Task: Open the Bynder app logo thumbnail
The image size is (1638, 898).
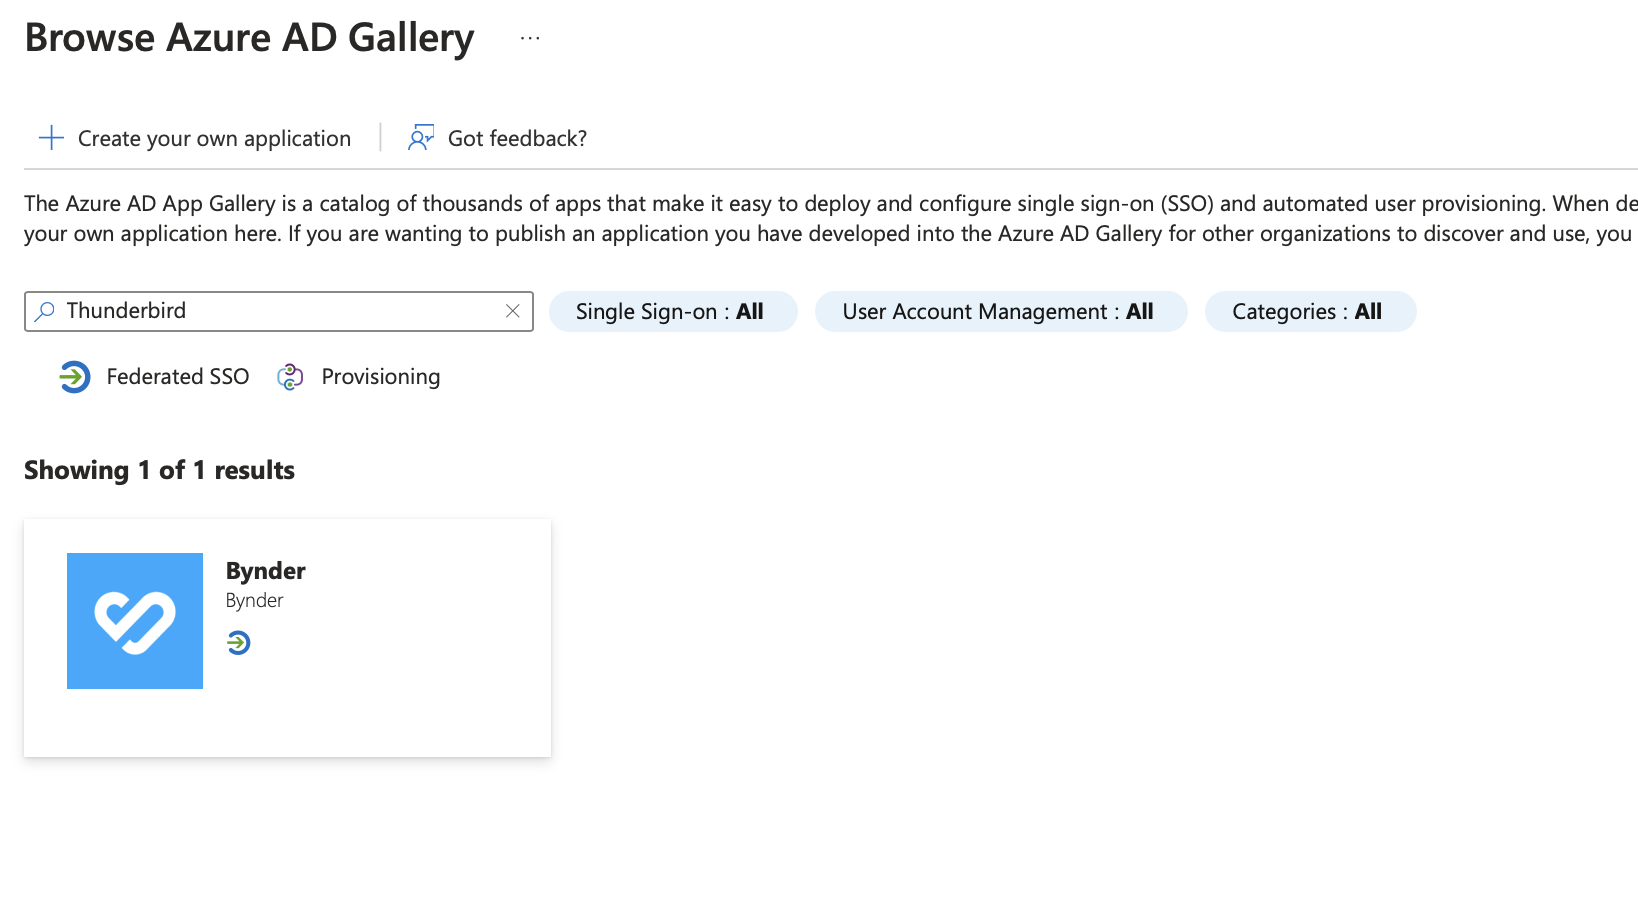Action: [x=135, y=621]
